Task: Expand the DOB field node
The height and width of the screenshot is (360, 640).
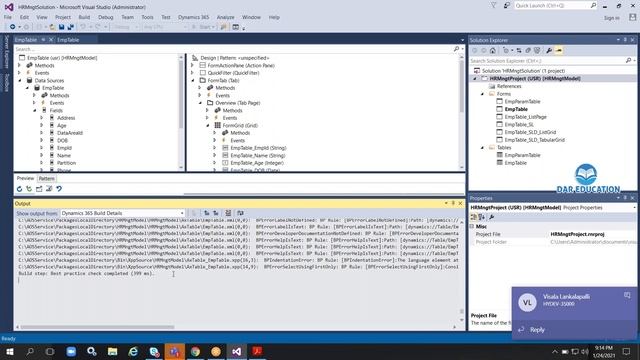Action: point(42,140)
